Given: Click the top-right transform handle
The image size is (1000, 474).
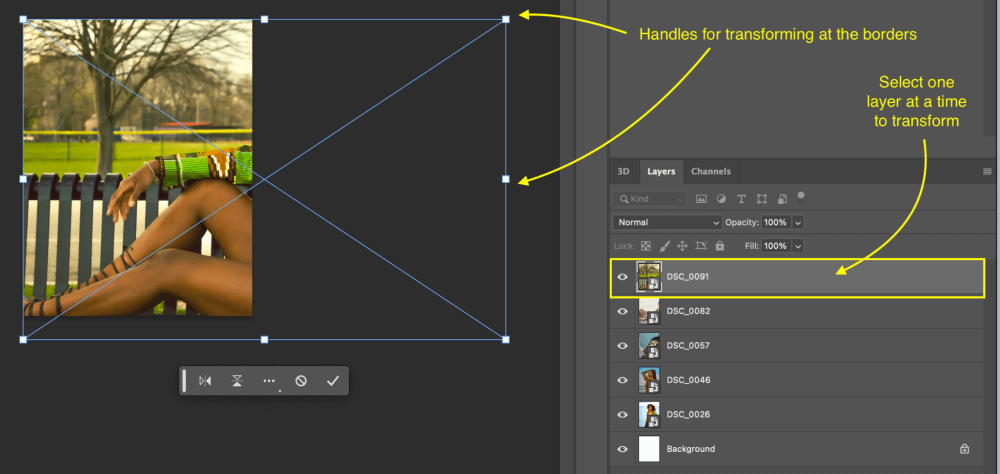Looking at the screenshot, I should click(x=506, y=19).
